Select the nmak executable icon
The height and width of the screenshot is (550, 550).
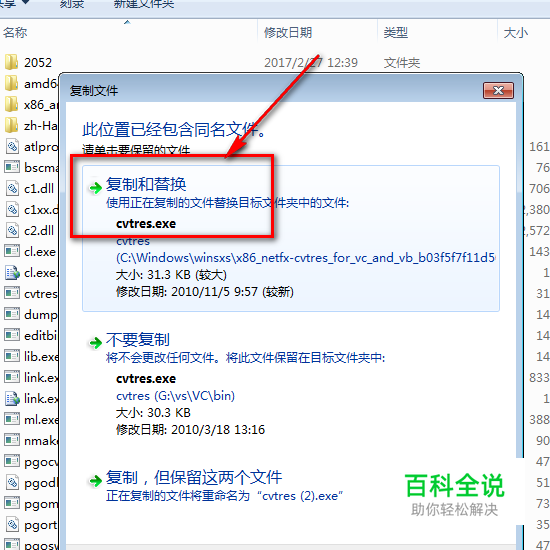(12, 440)
